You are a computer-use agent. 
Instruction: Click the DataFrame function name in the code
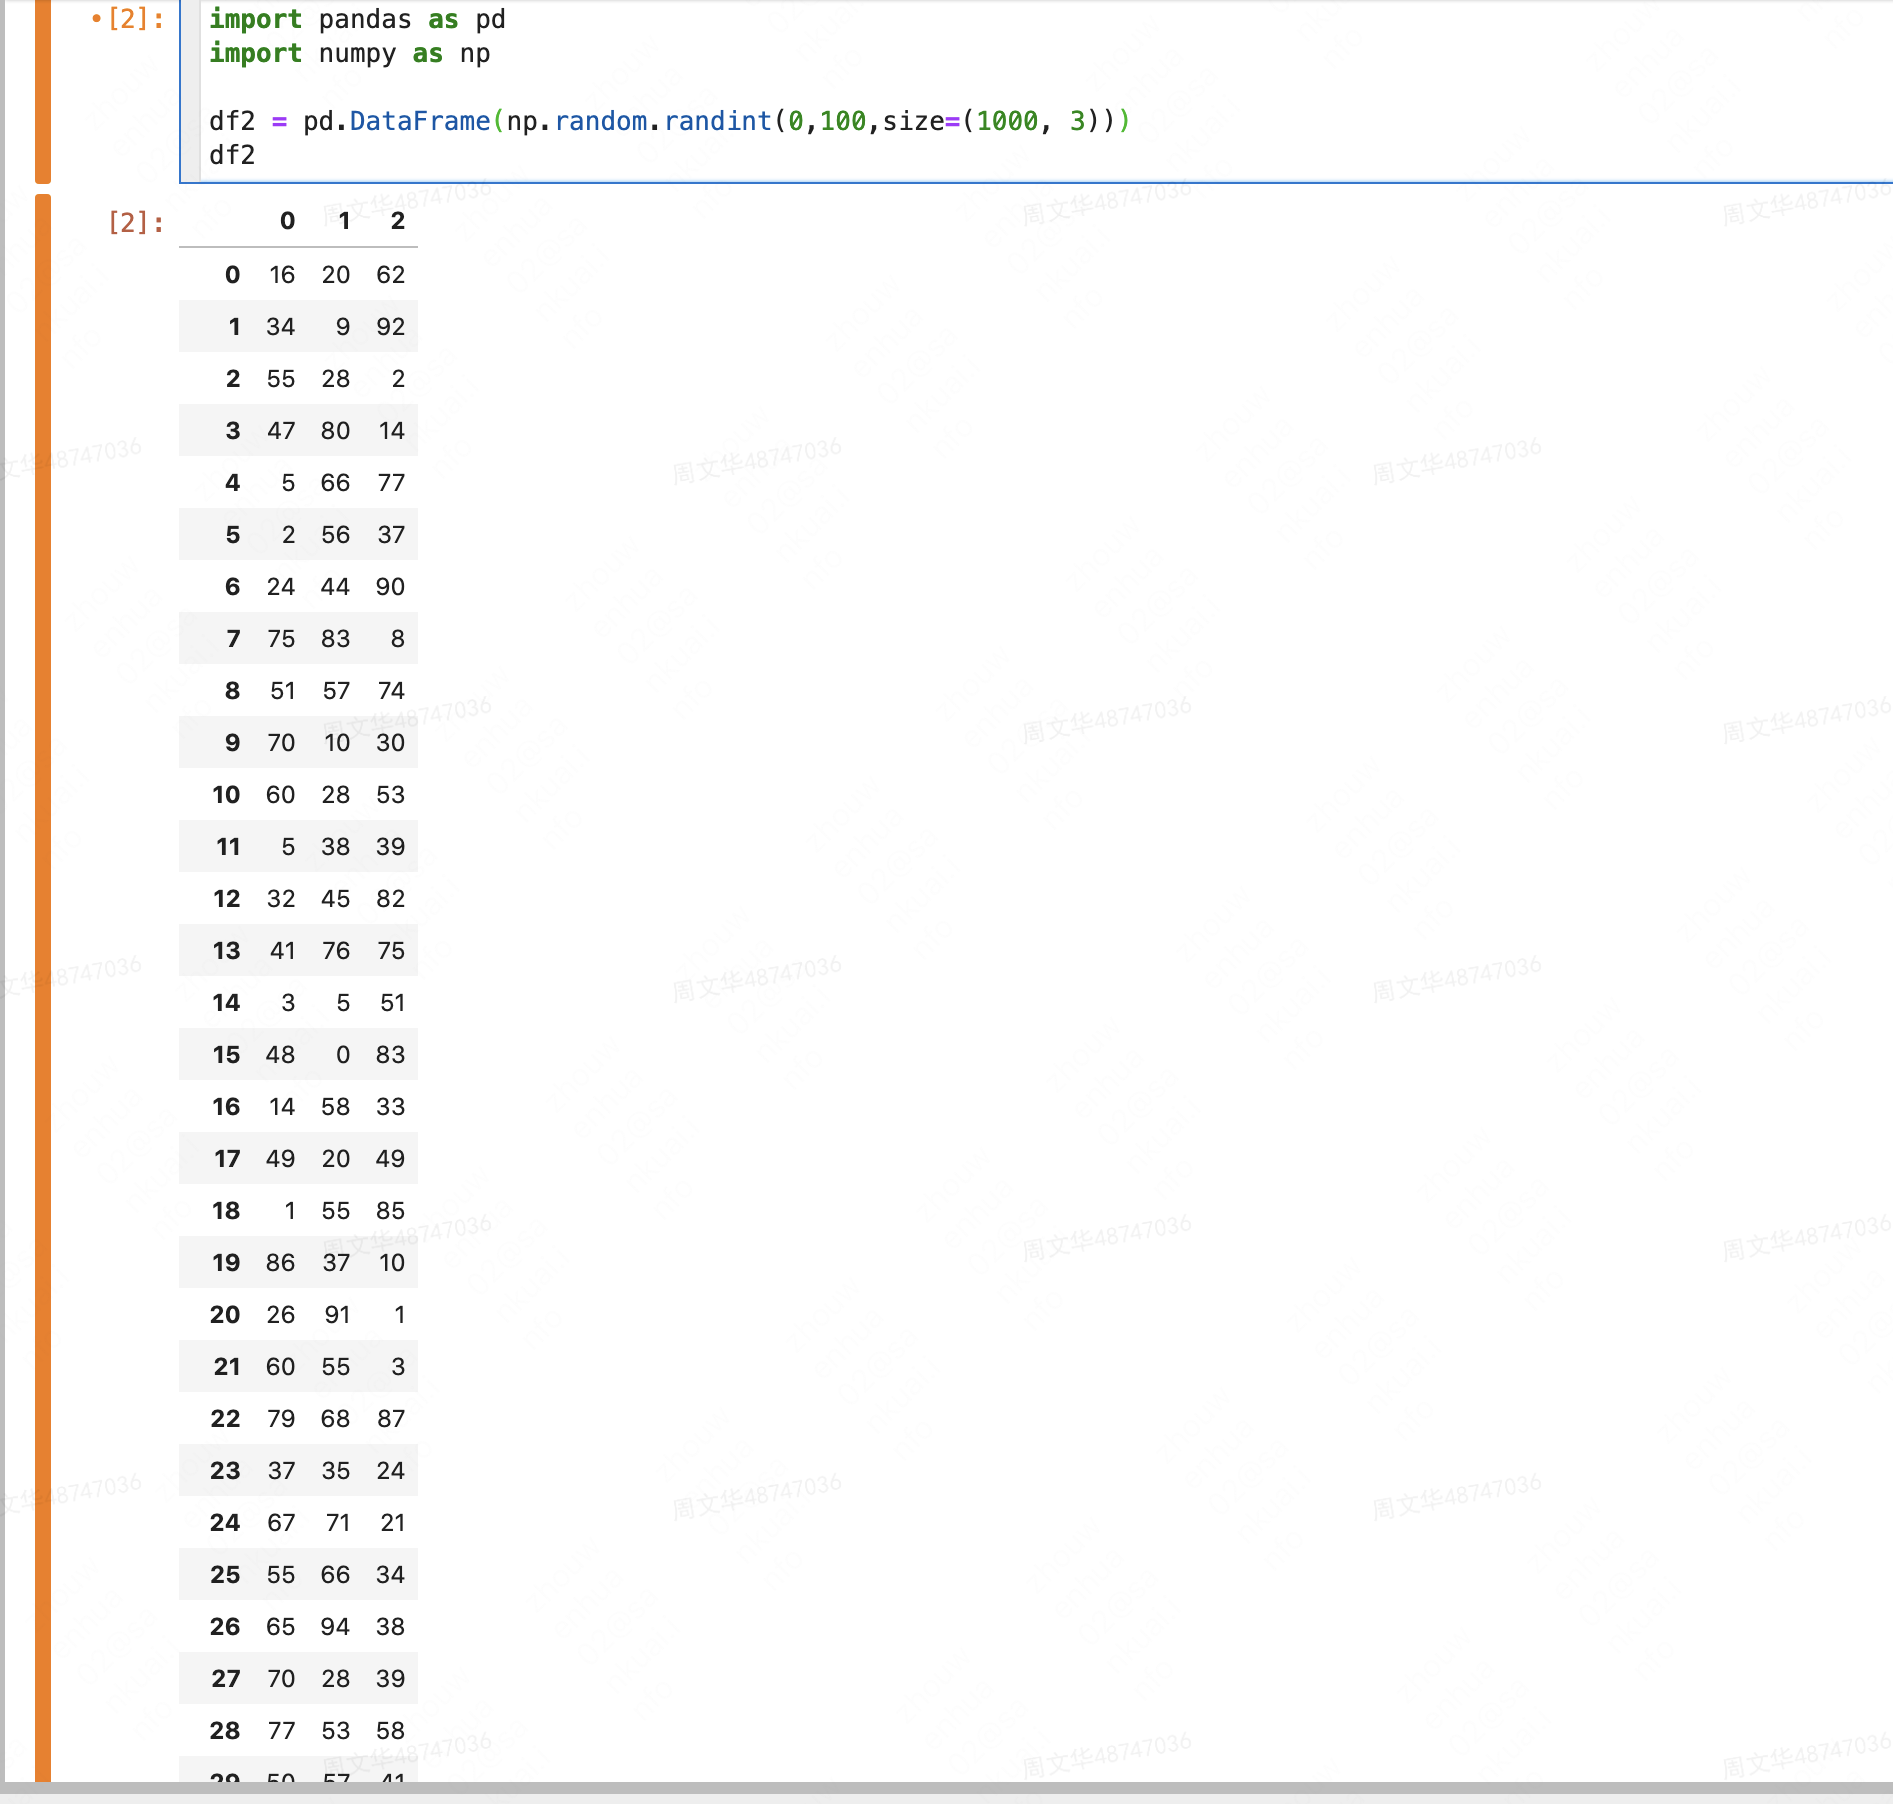[419, 120]
